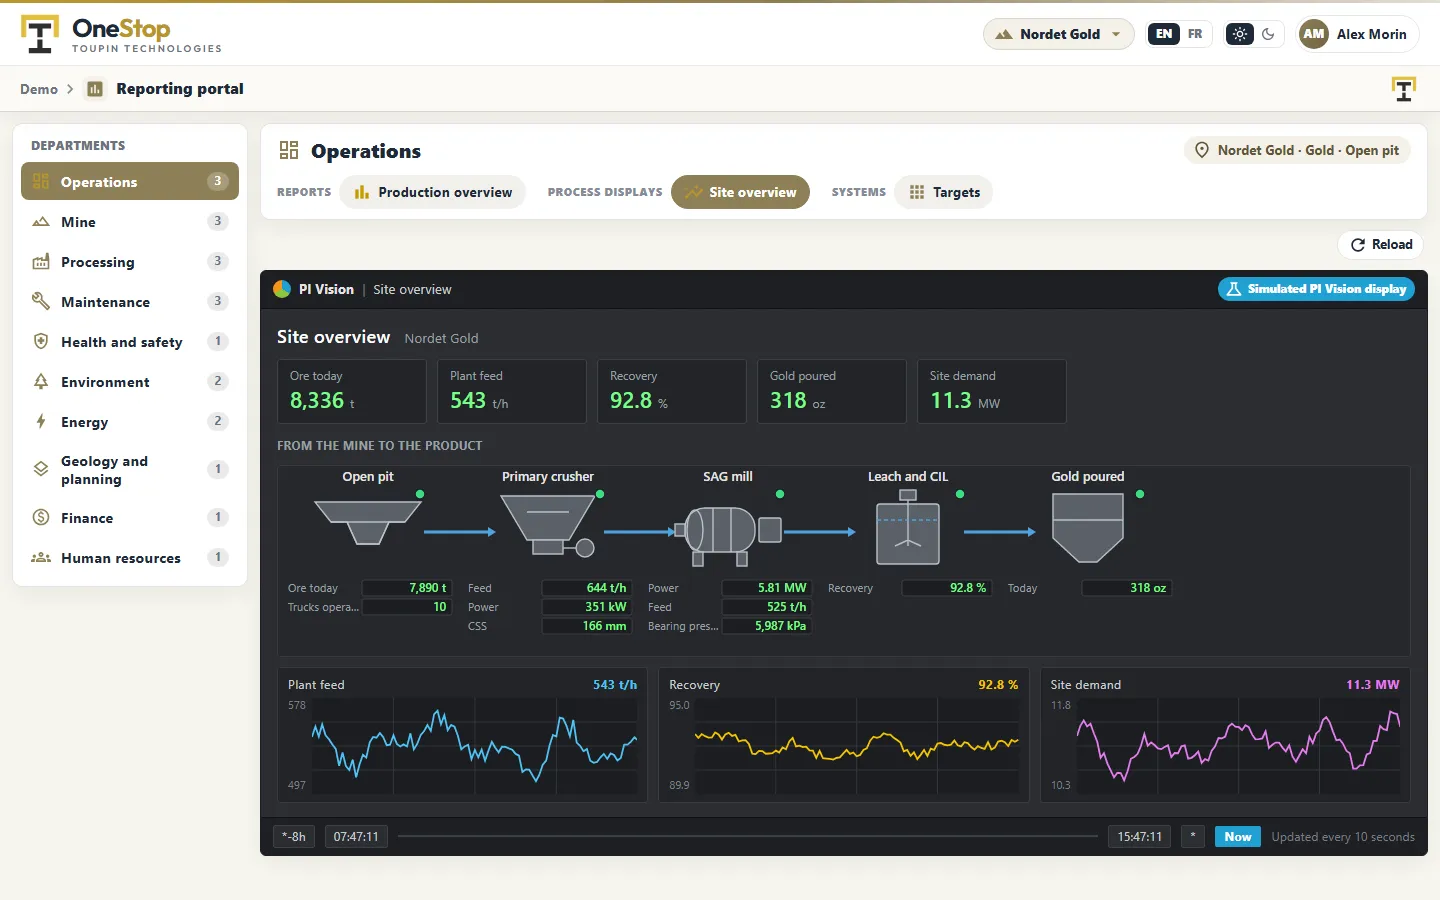Viewport: 1440px width, 900px height.
Task: Open the Finance department
Action: pyautogui.click(x=130, y=517)
